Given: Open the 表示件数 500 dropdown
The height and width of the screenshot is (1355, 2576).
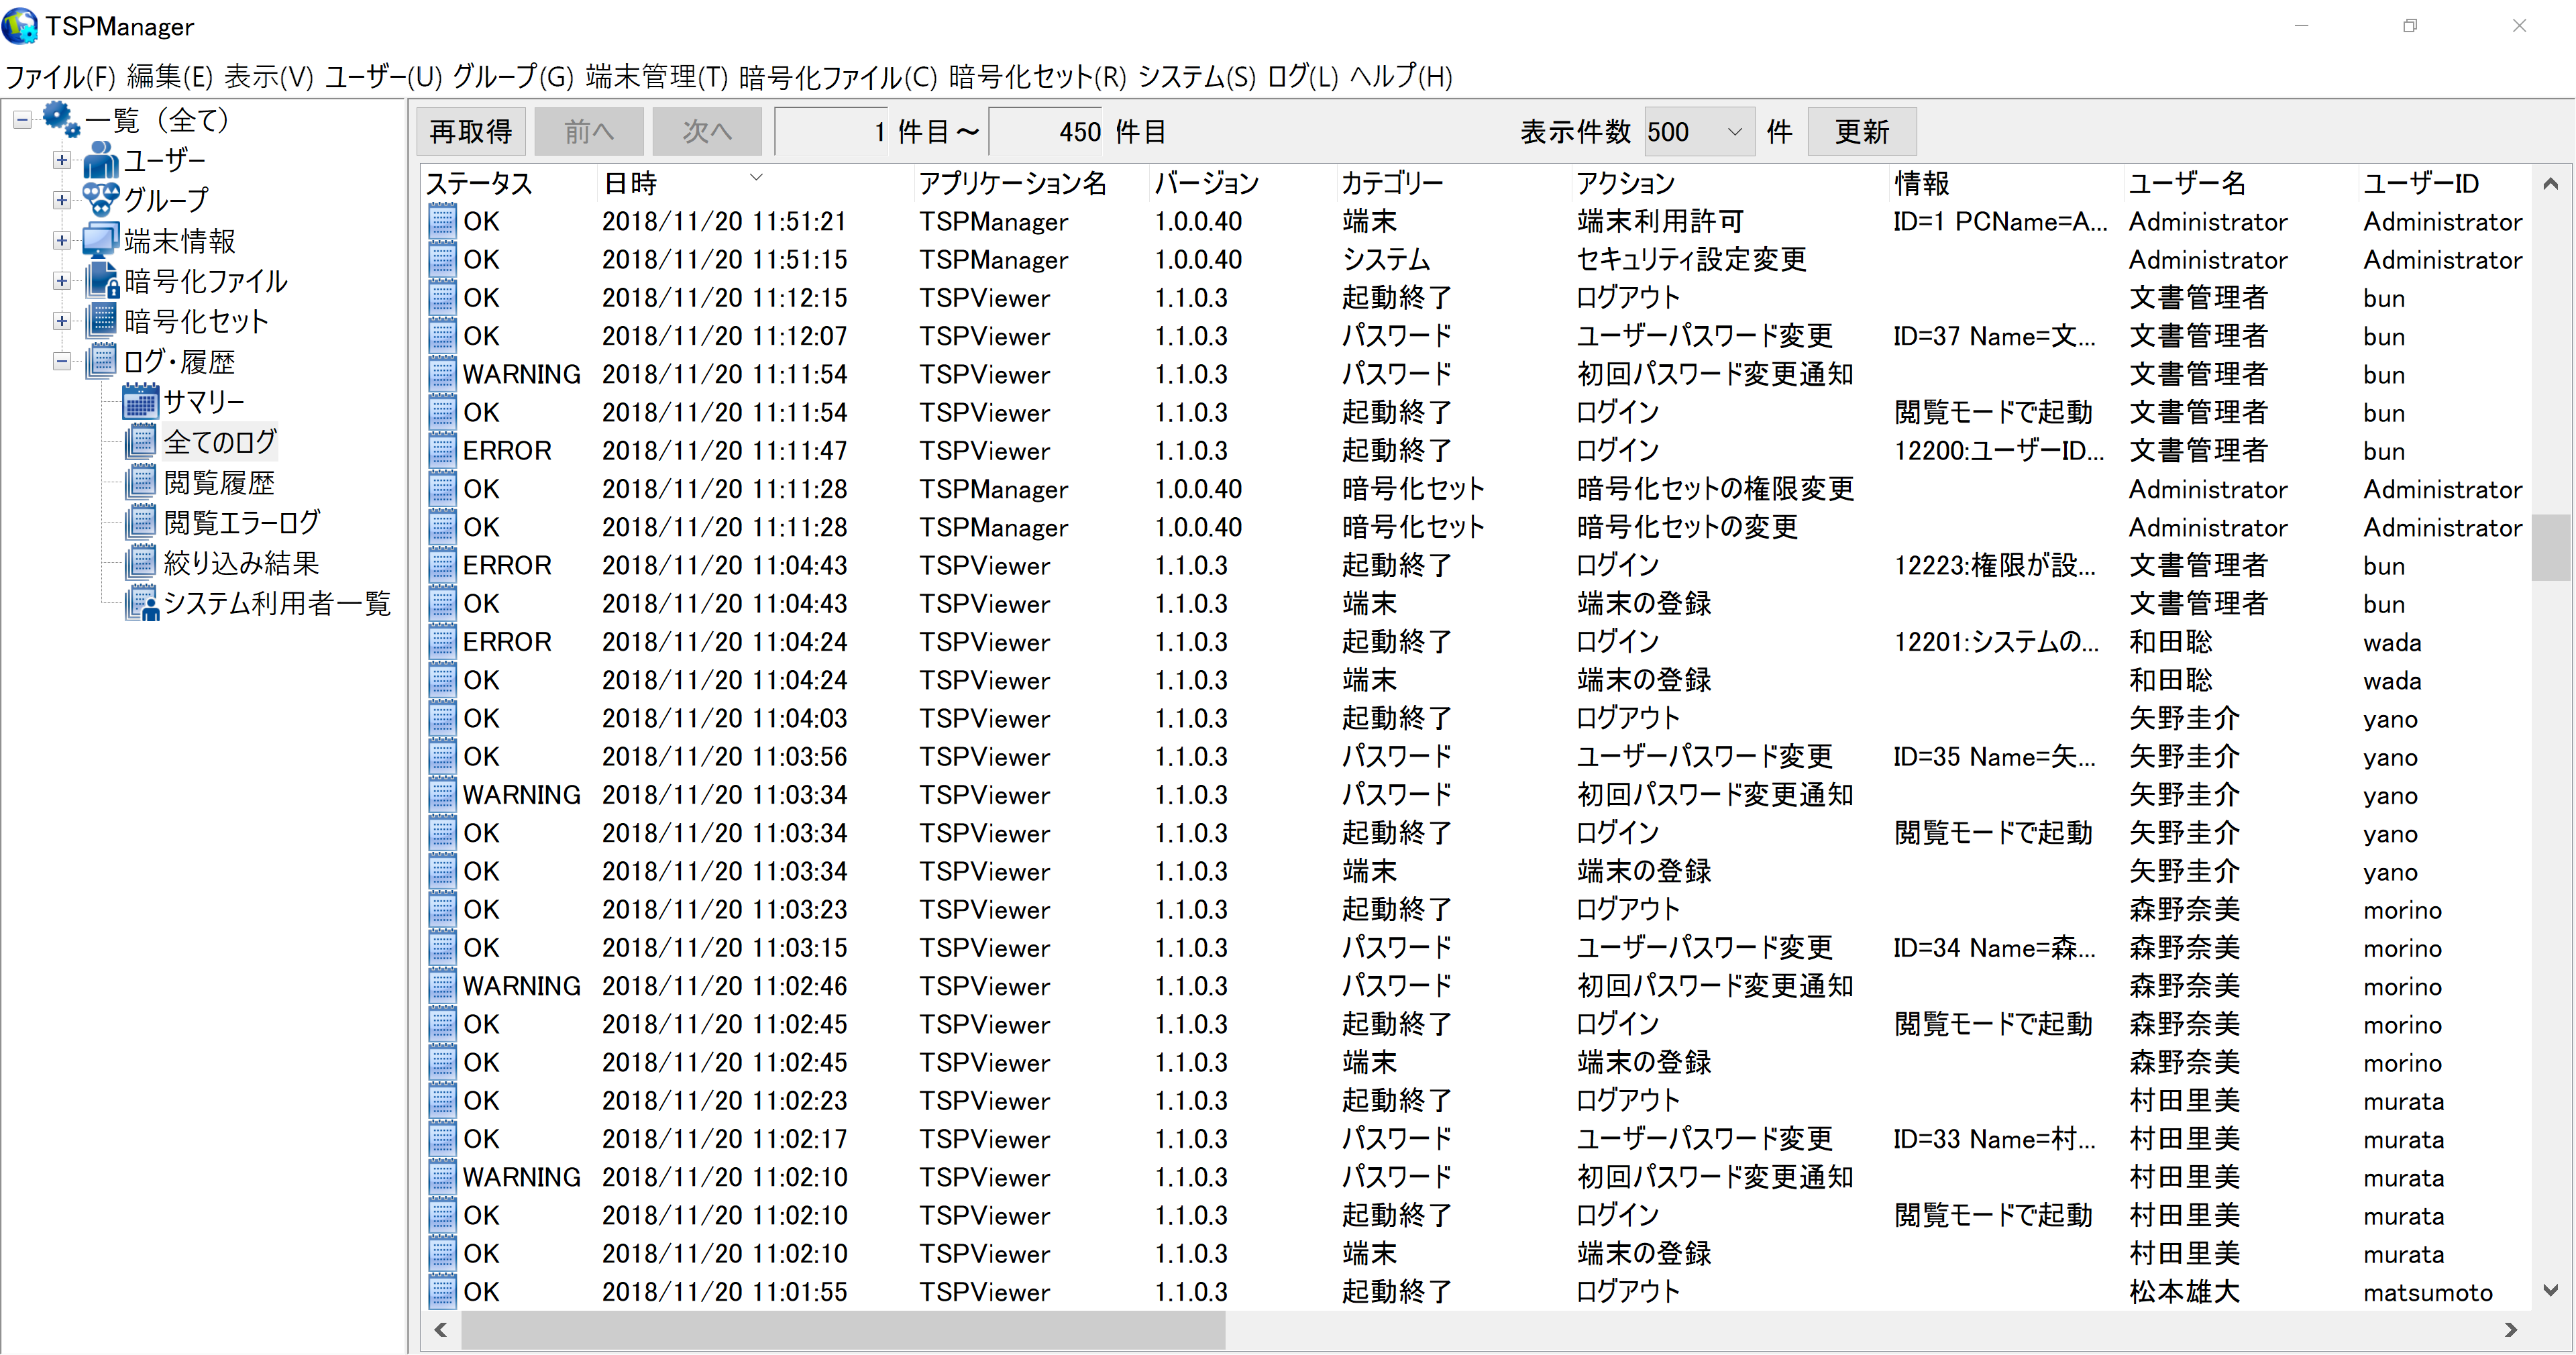Looking at the screenshot, I should [x=1734, y=132].
